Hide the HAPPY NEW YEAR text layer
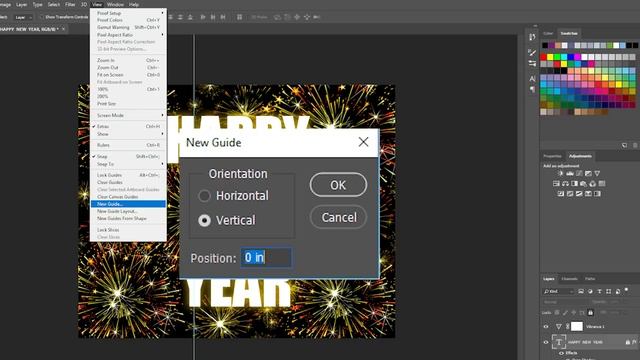Viewport: 640px width, 360px height. point(546,342)
